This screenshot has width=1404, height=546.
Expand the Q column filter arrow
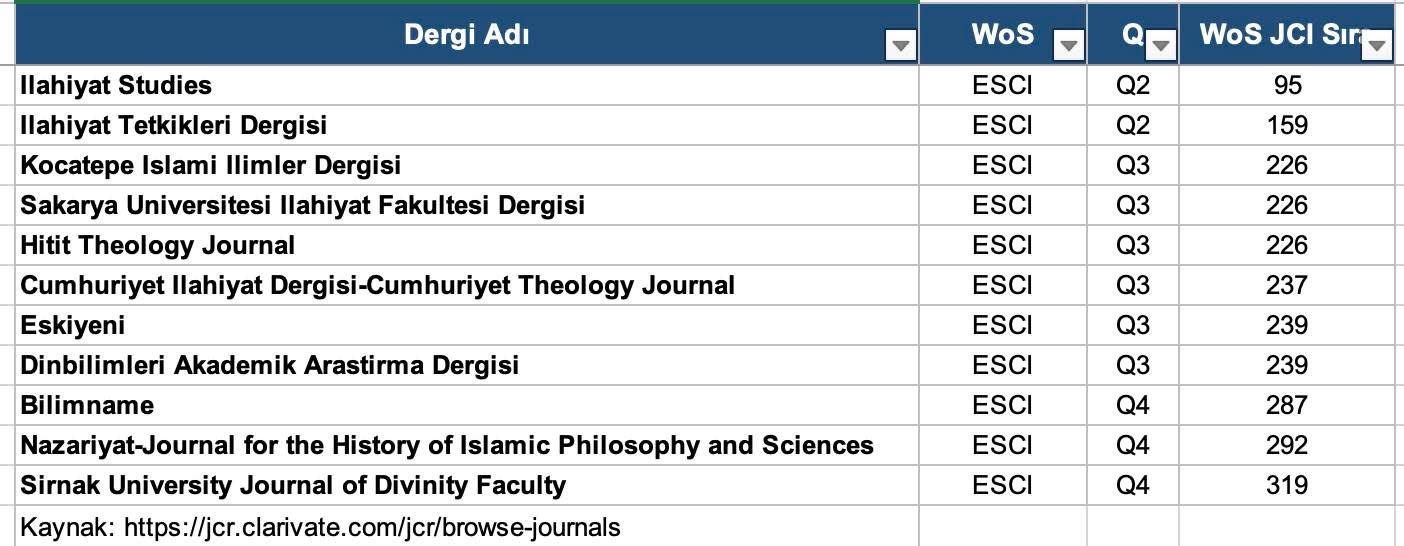pyautogui.click(x=1161, y=46)
